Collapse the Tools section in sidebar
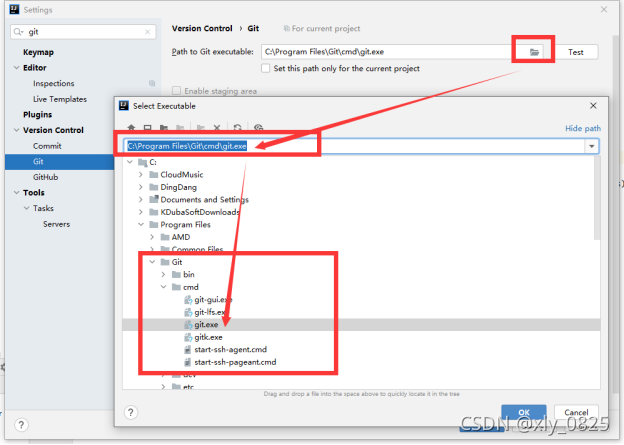Screen dimensions: 624x445 (16, 193)
